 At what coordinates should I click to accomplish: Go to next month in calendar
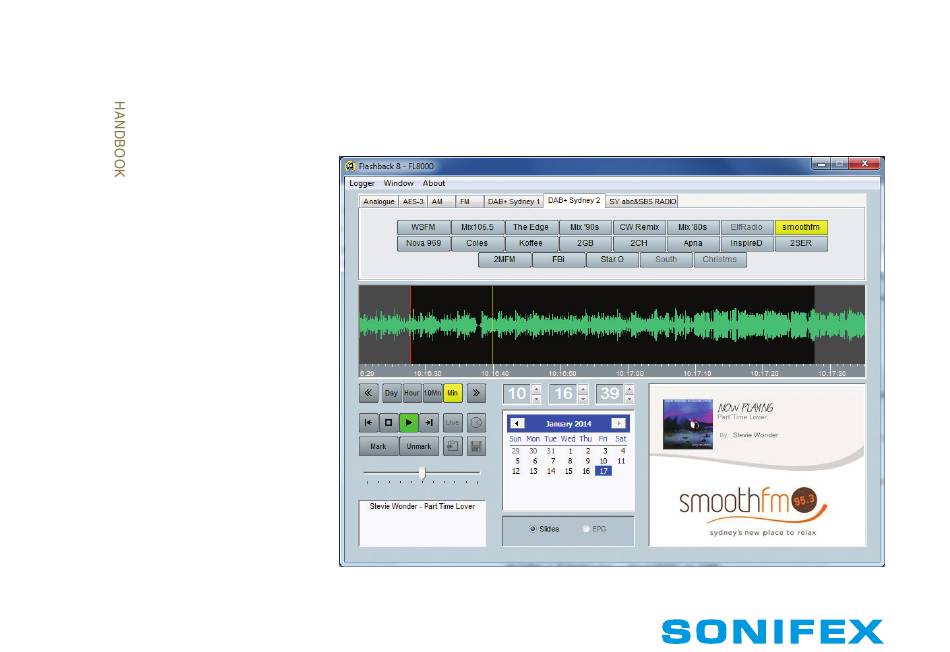618,424
